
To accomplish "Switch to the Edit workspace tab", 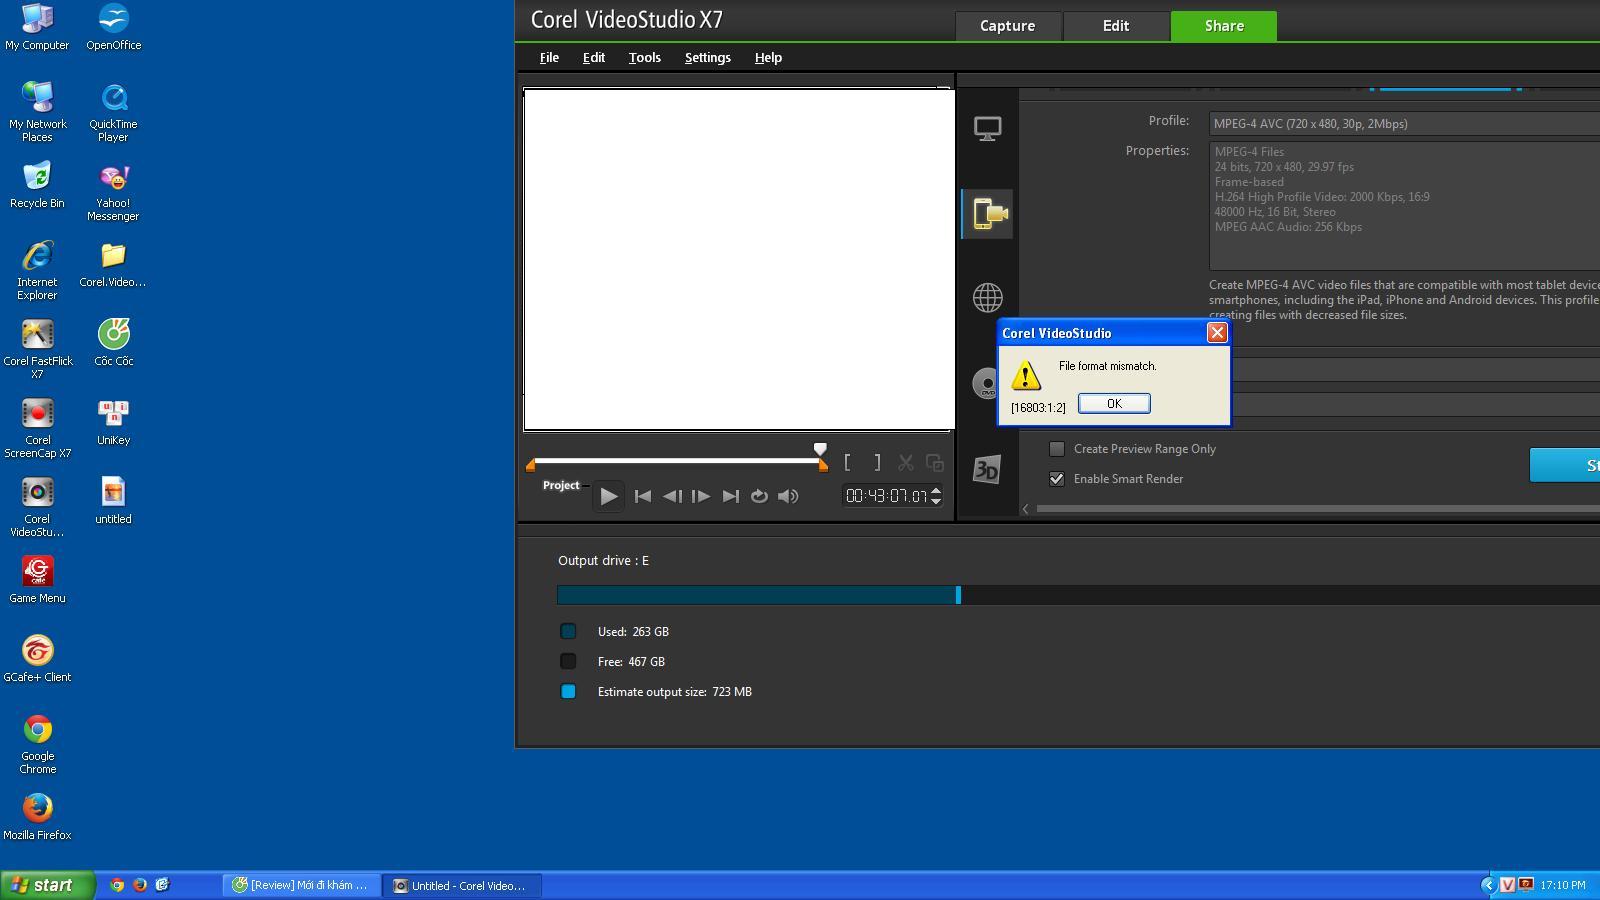I will click(x=1116, y=26).
